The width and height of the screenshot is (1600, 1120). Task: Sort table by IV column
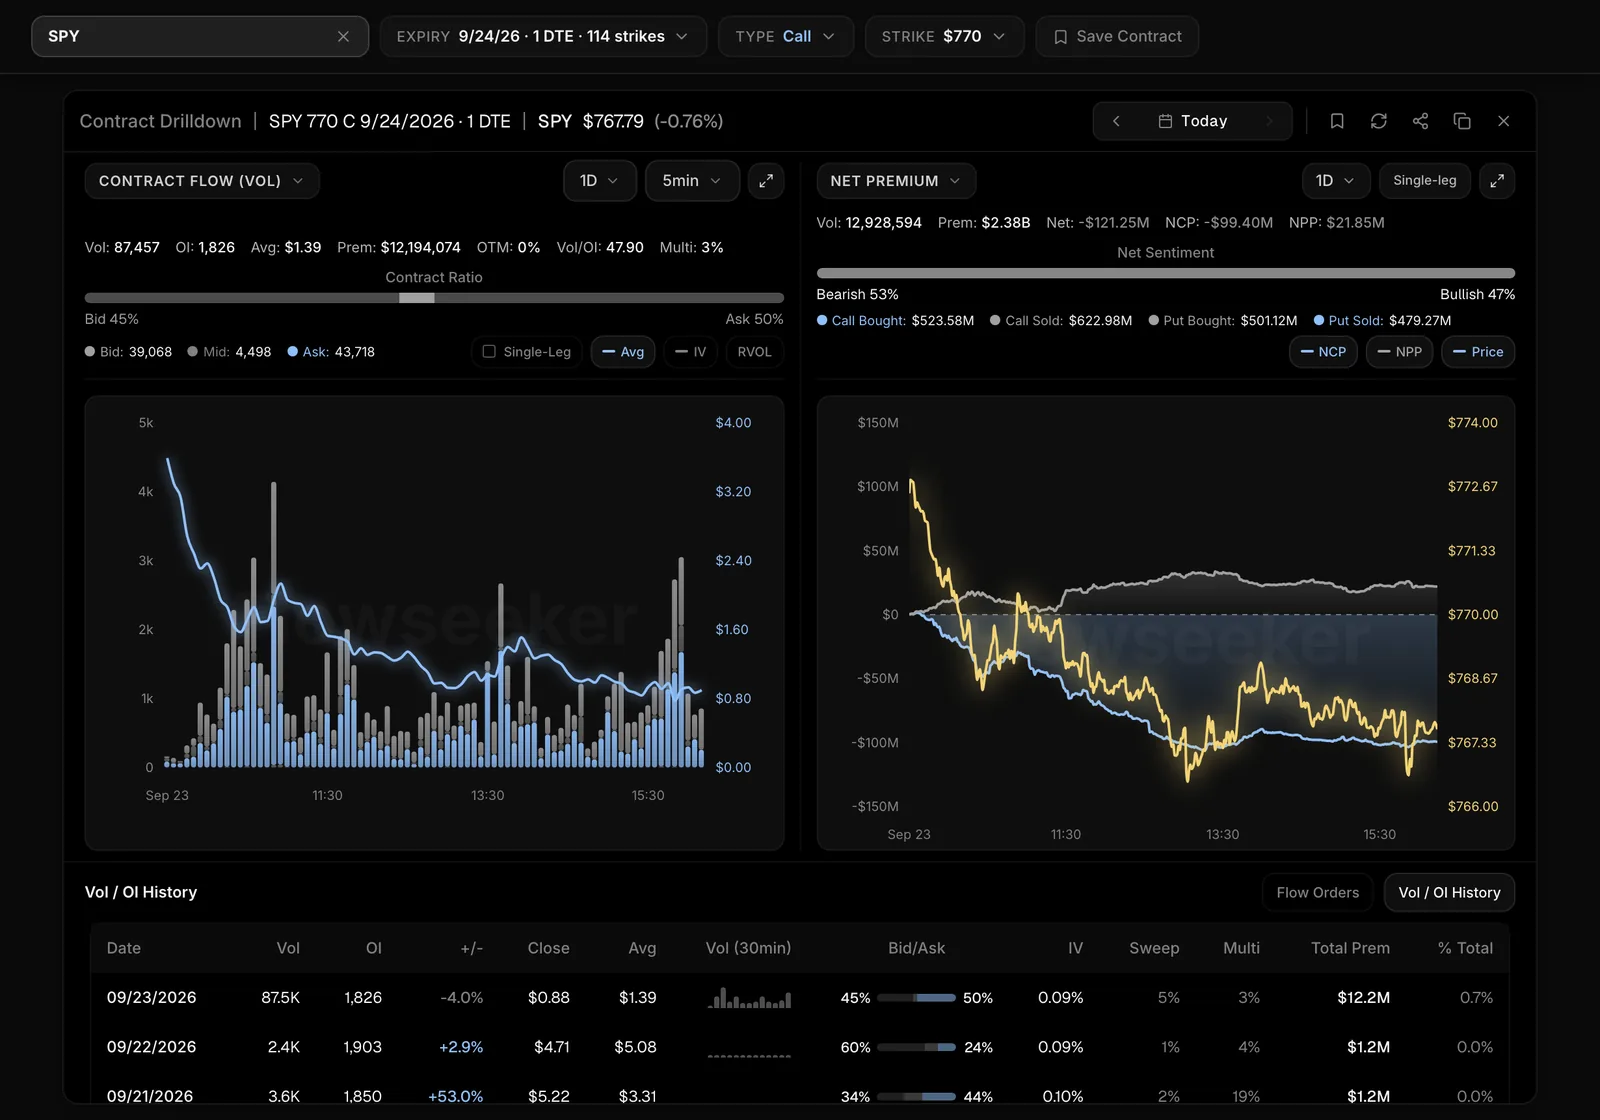click(1075, 948)
